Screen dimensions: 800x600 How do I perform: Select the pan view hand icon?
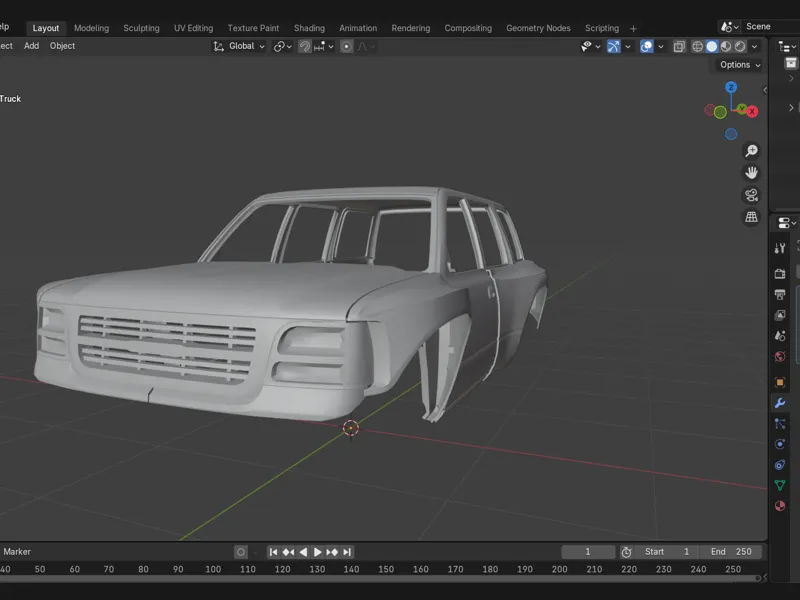[x=751, y=173]
